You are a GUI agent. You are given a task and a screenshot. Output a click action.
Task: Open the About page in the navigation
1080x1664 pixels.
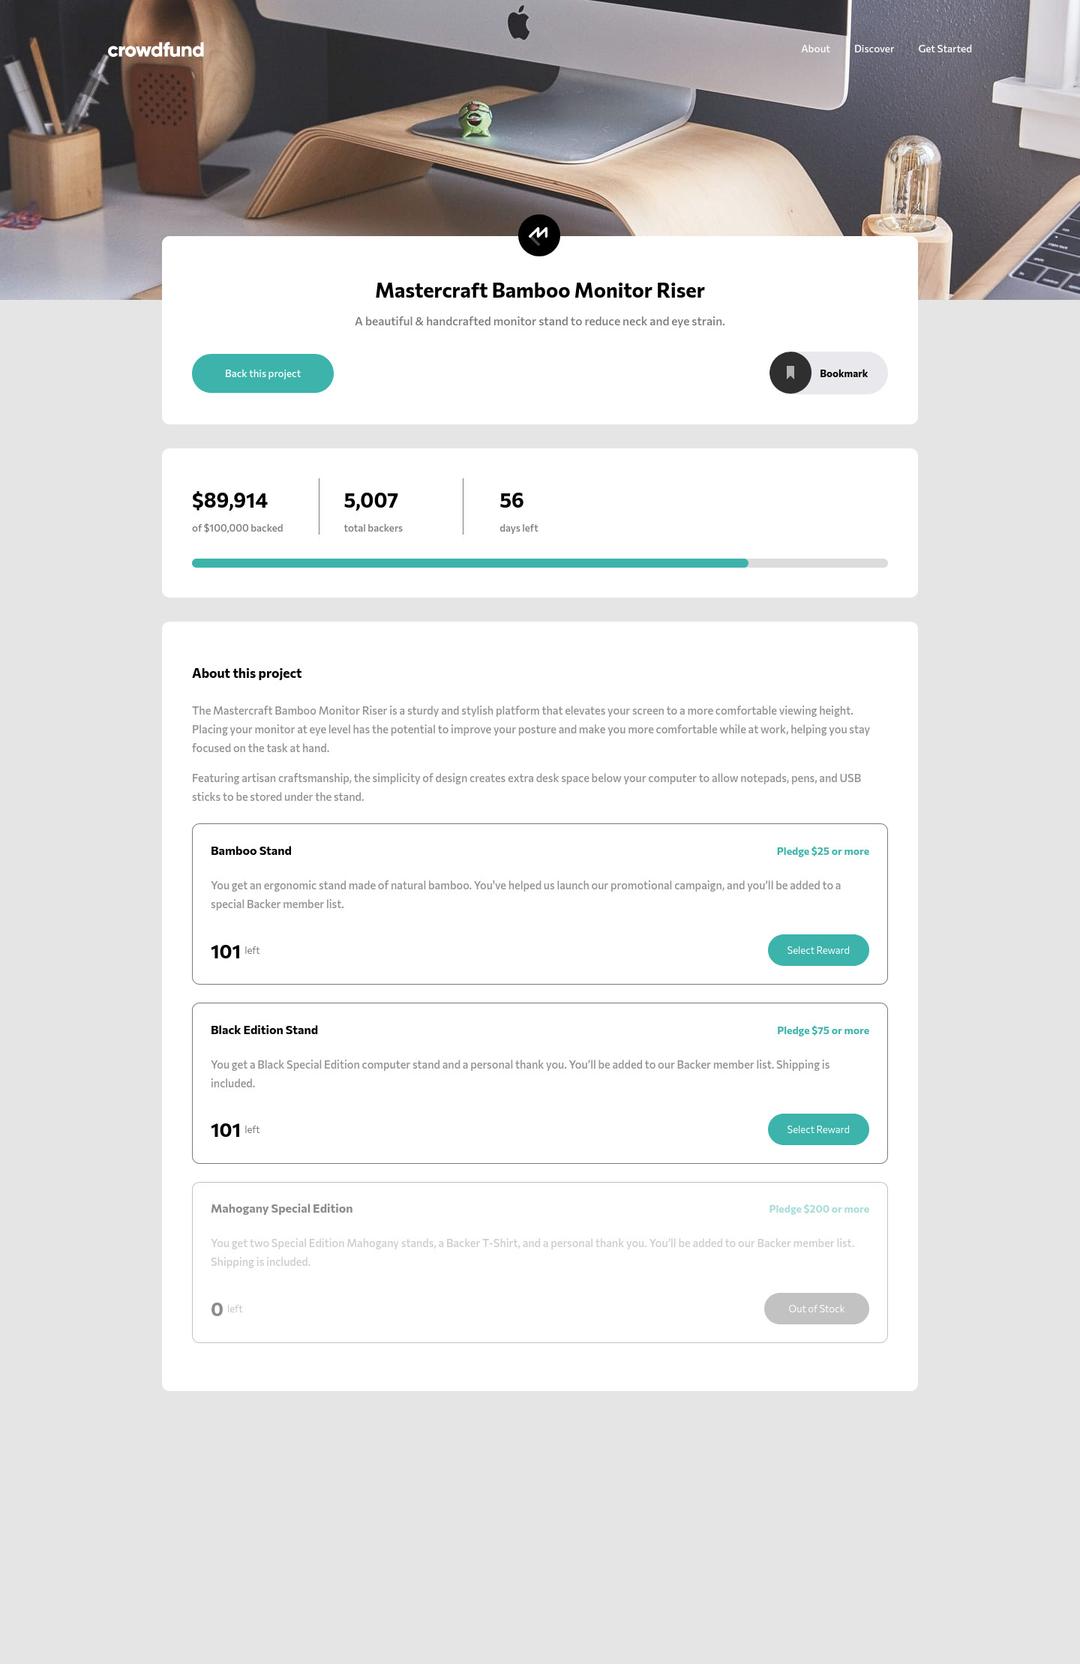(815, 48)
